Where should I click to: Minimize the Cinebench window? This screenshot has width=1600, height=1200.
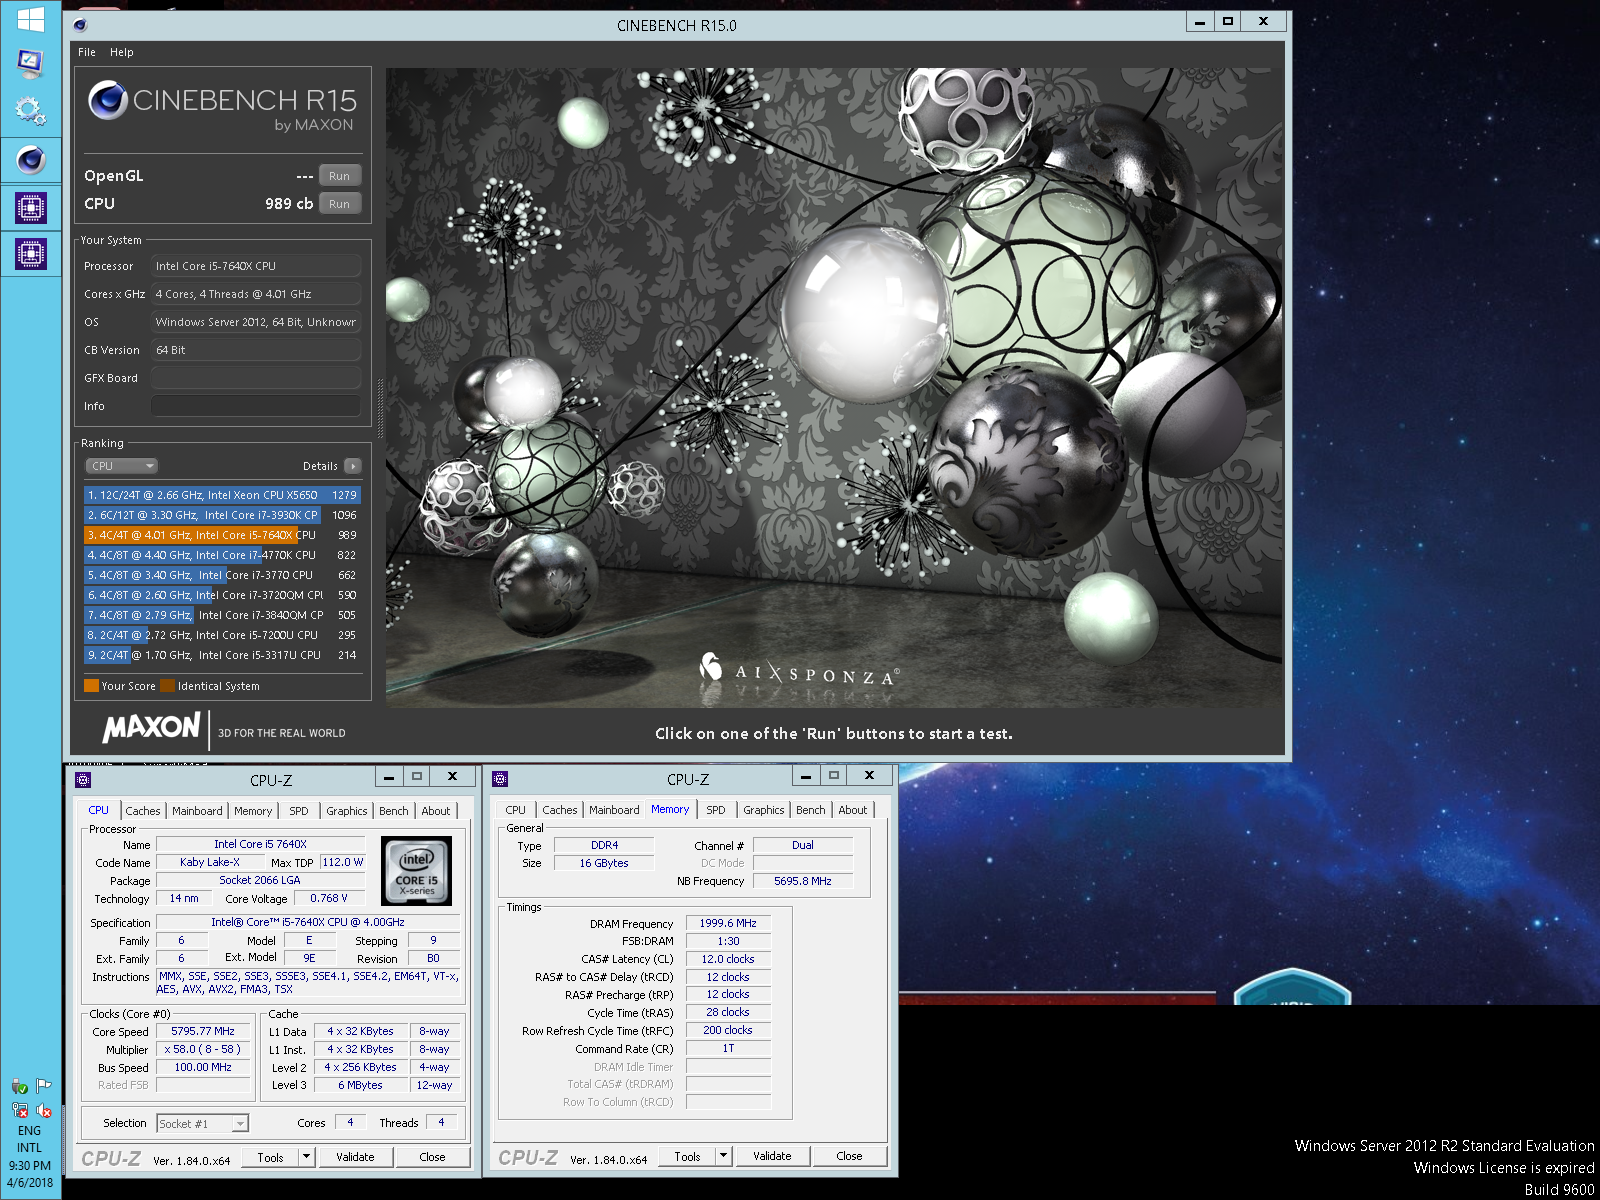click(x=1200, y=22)
